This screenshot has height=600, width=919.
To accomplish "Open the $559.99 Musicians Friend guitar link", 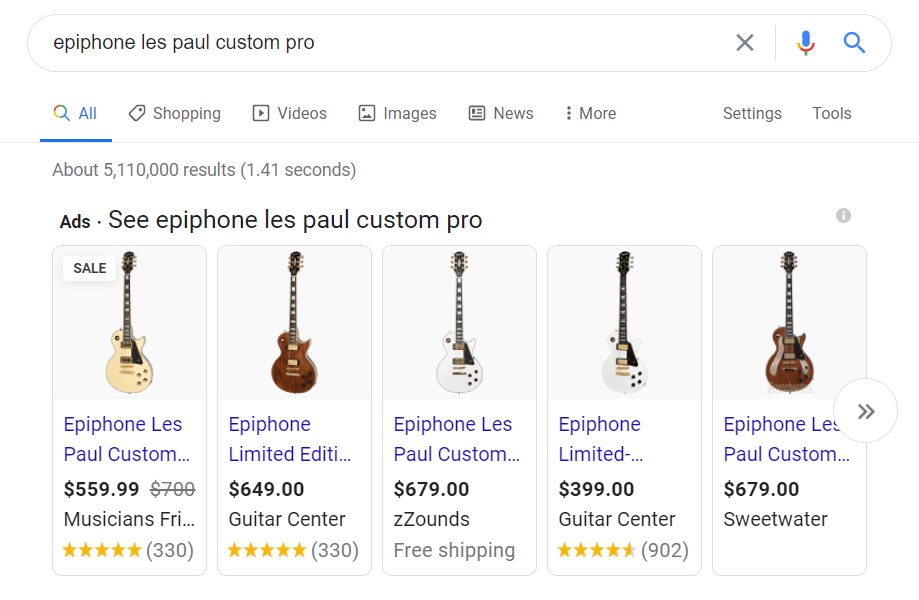I will click(127, 439).
